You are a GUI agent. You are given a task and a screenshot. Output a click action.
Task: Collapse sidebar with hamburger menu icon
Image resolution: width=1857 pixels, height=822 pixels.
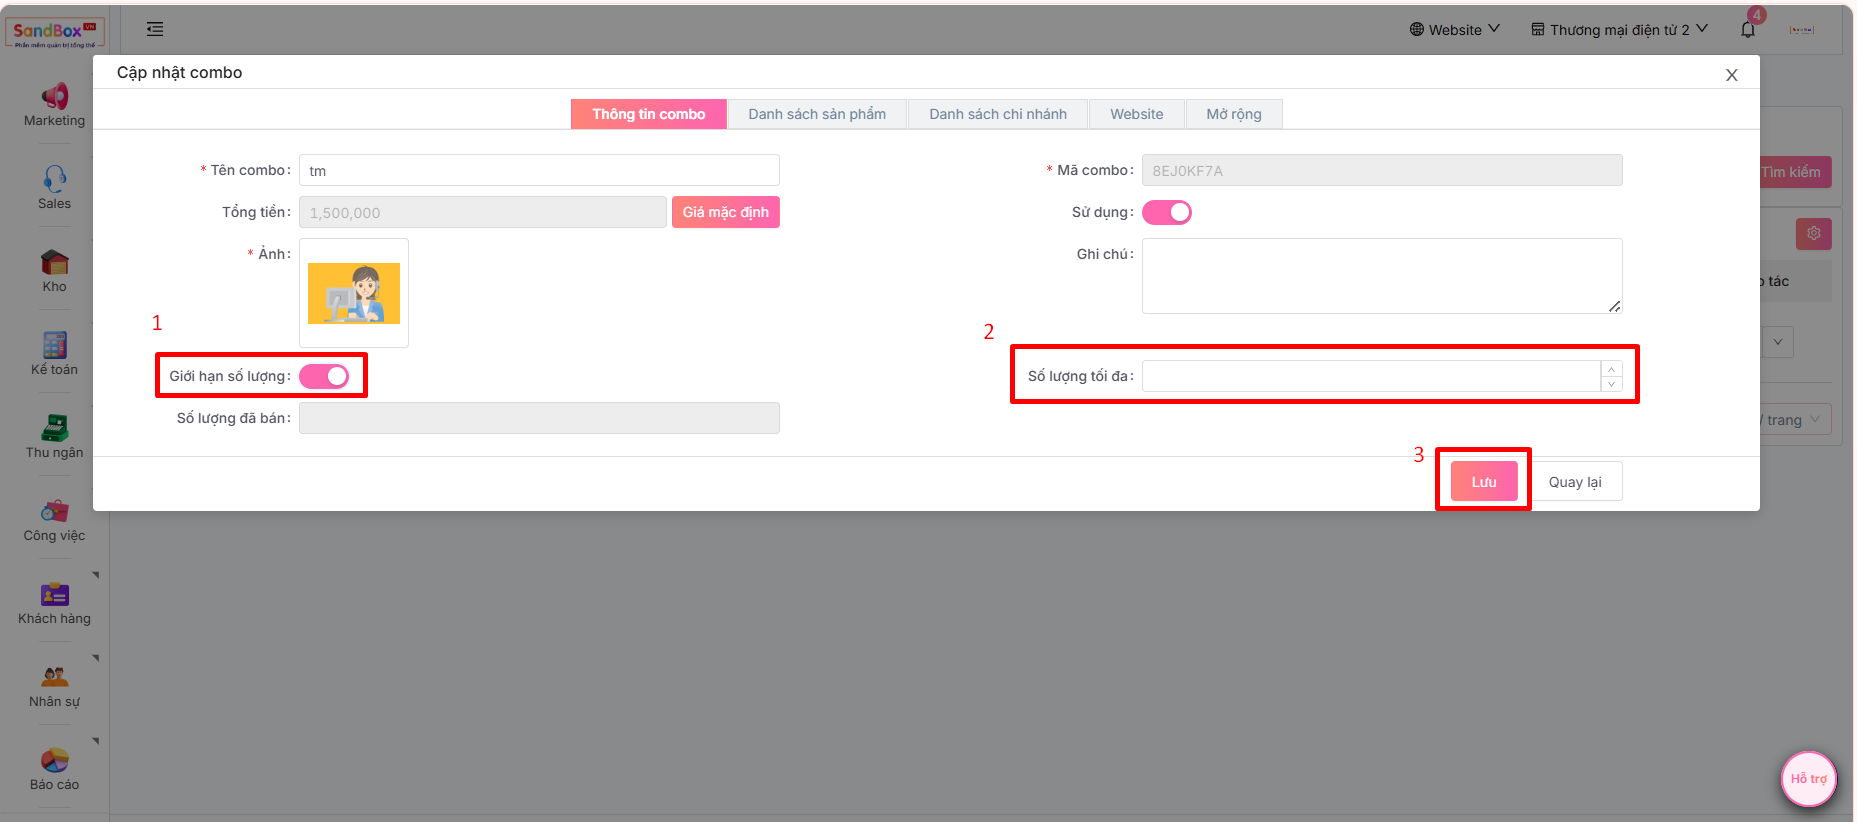tap(155, 29)
